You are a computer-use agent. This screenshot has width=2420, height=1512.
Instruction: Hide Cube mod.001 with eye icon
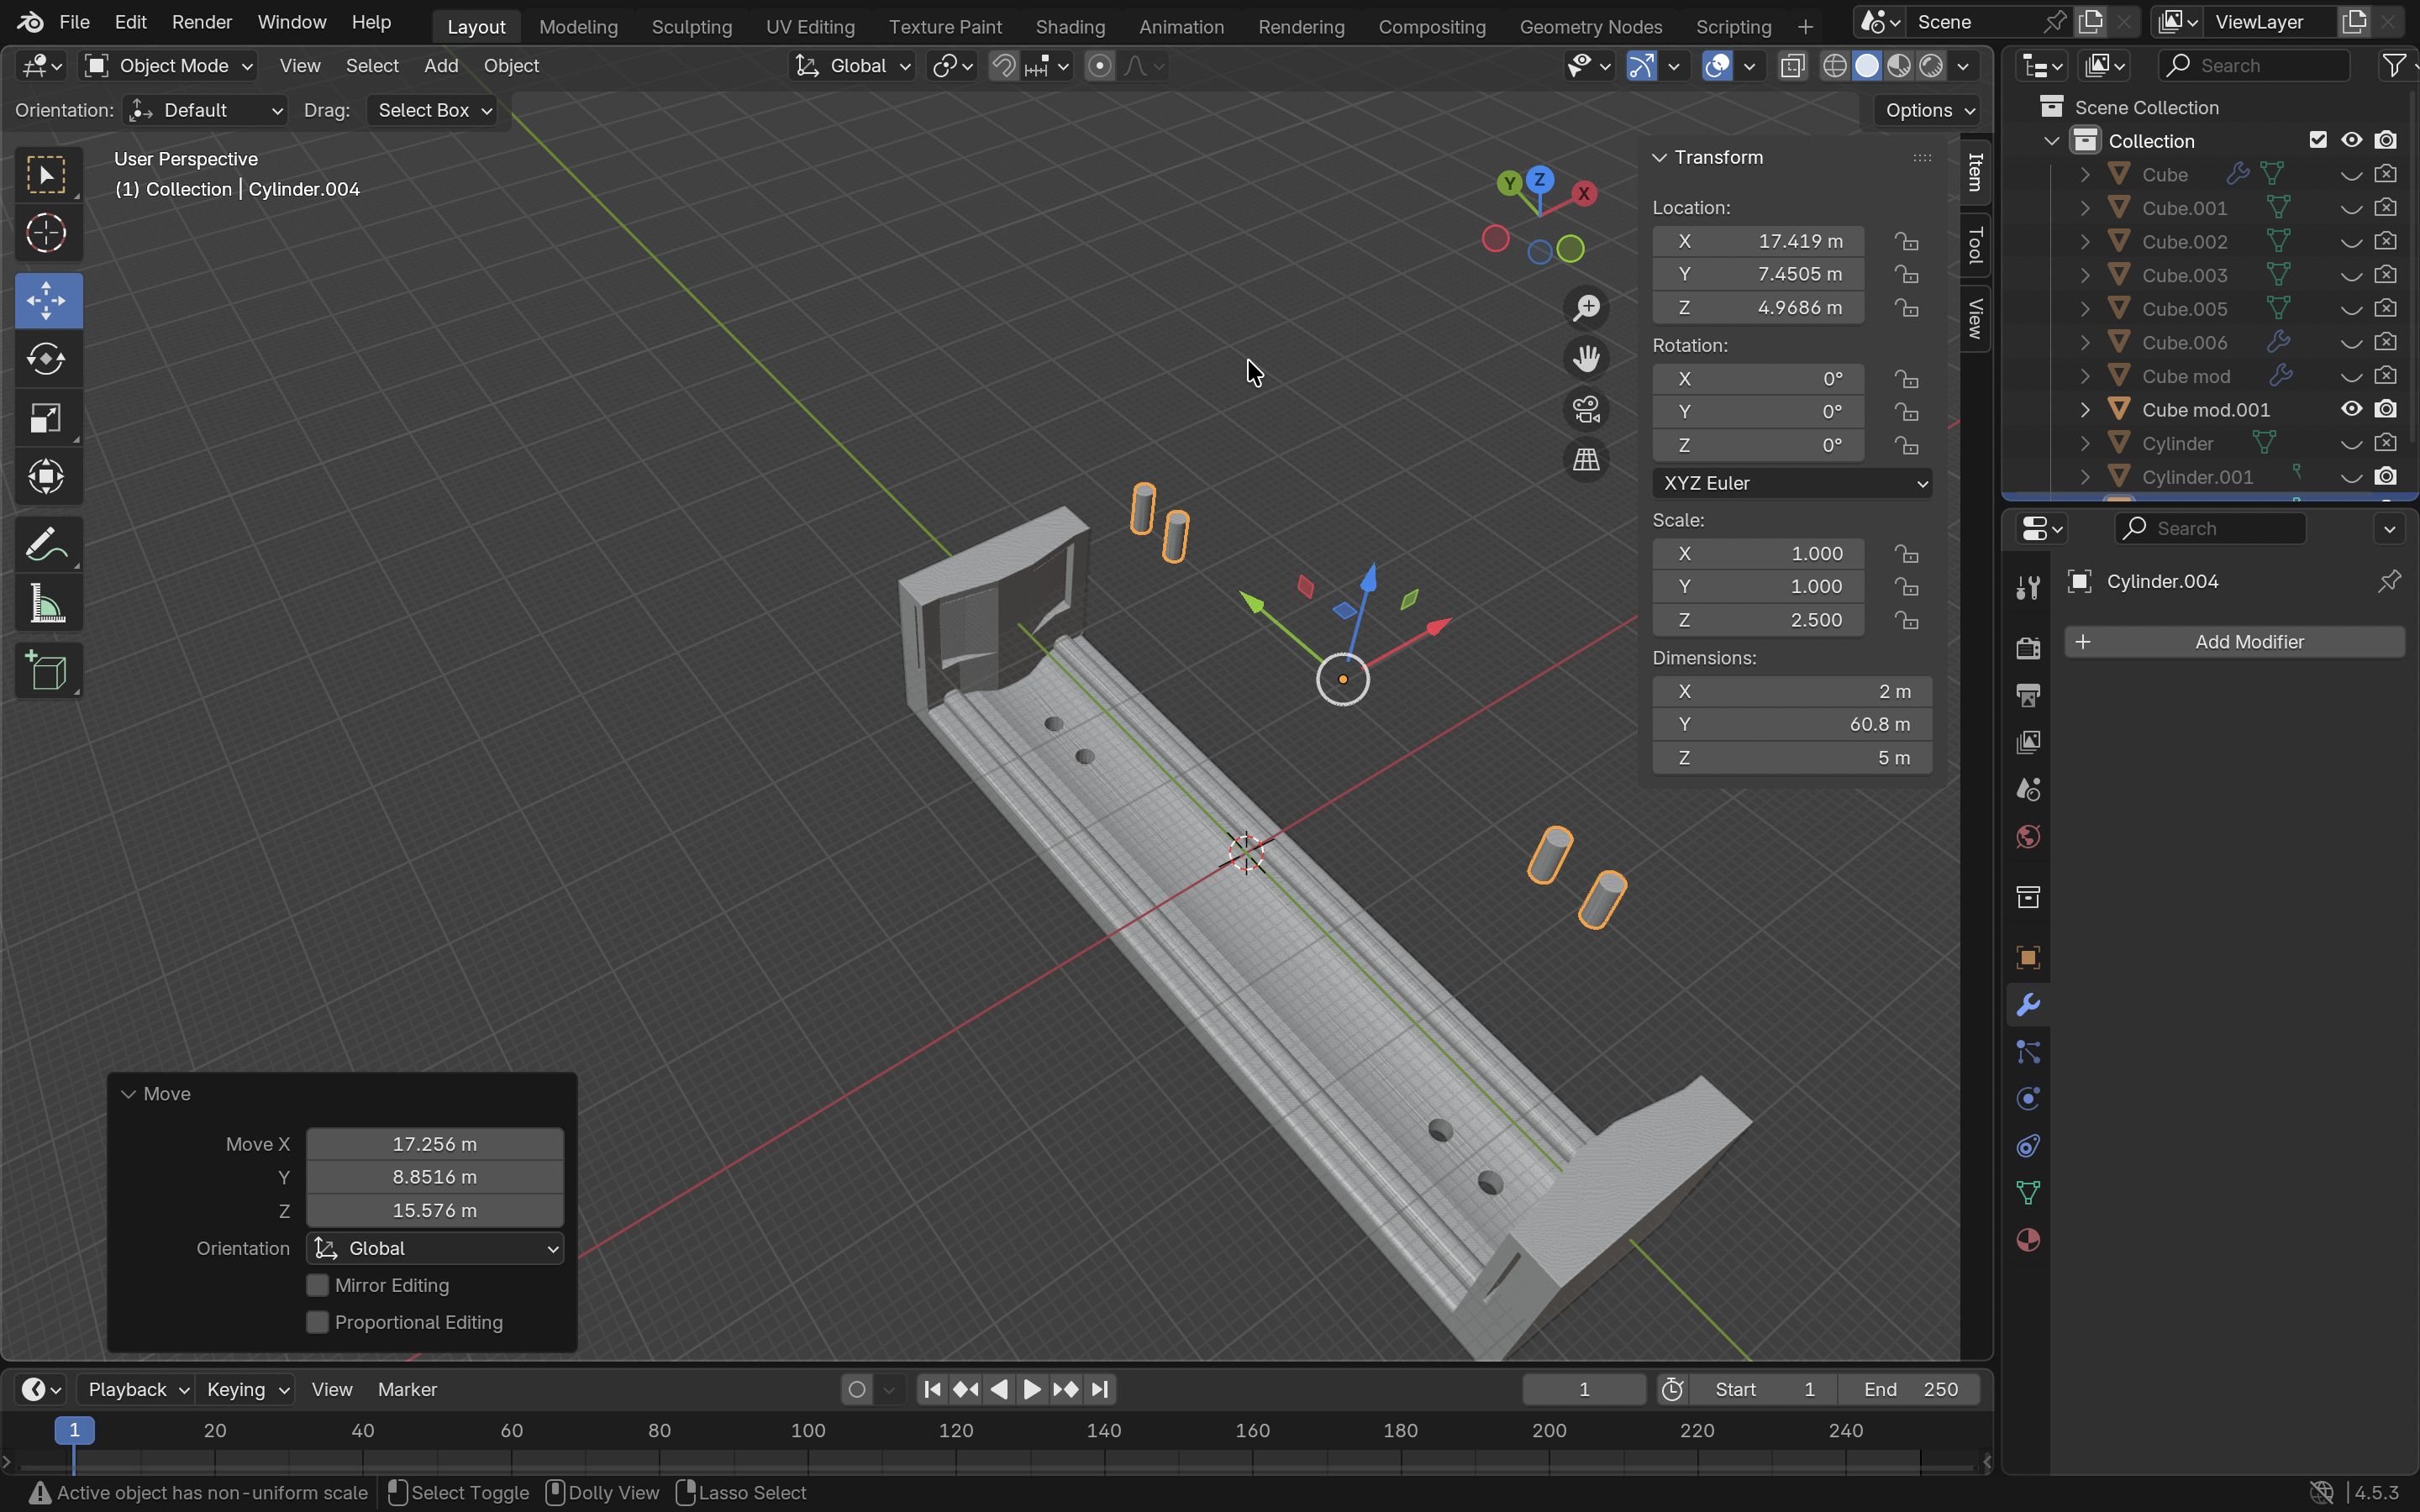coord(2351,409)
